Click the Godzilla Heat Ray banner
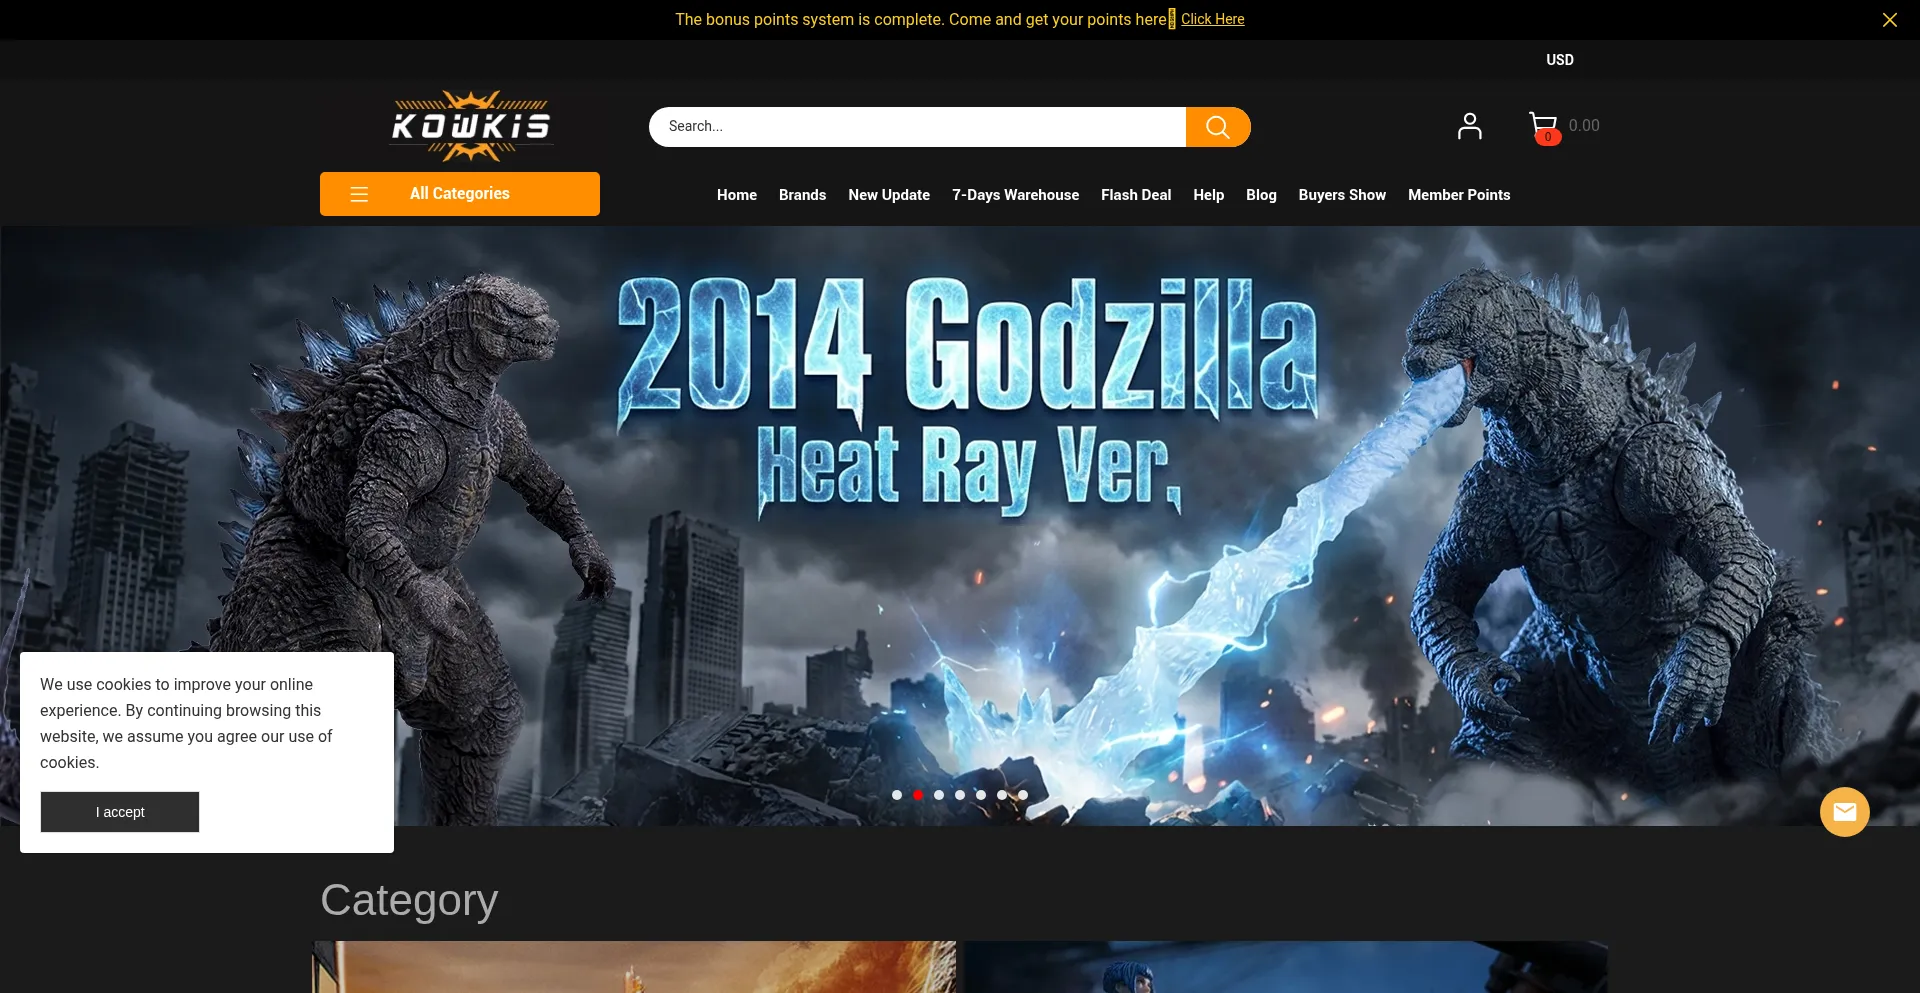Image resolution: width=1920 pixels, height=993 pixels. pyautogui.click(x=960, y=500)
